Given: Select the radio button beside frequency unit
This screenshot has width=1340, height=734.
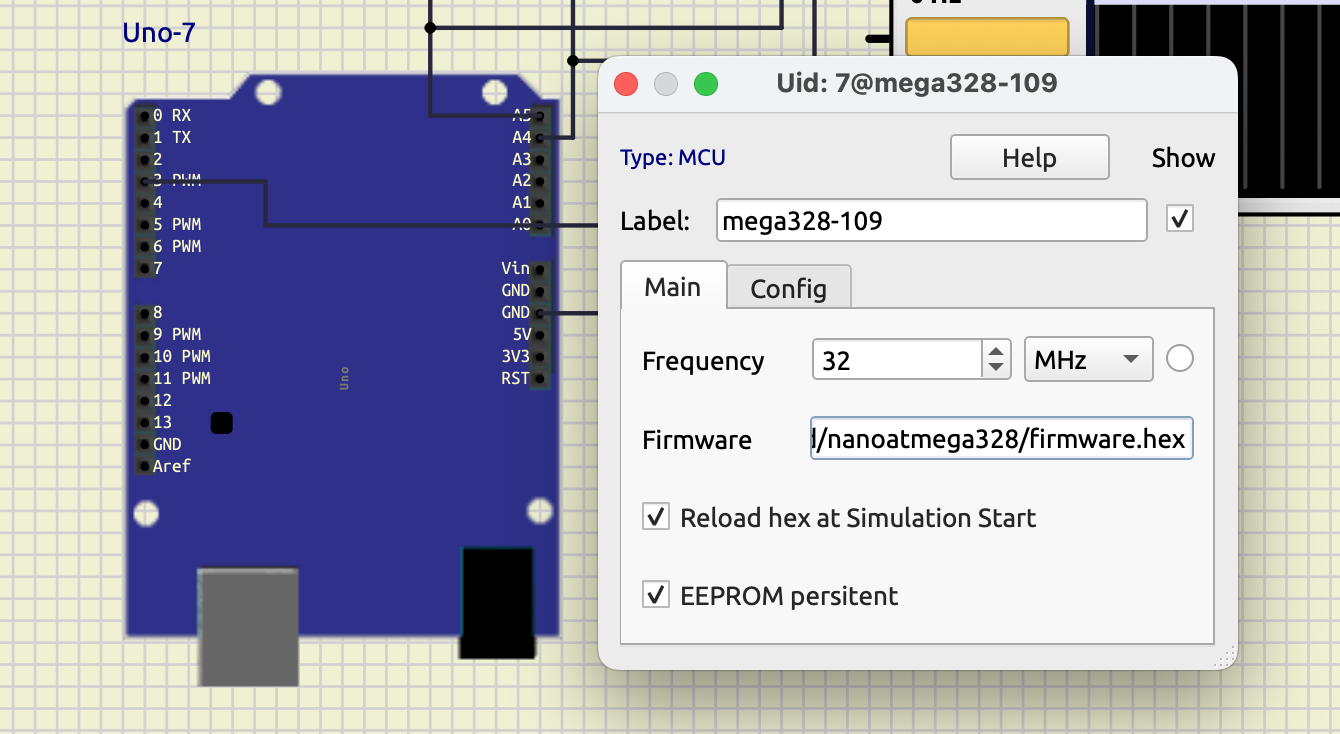Looking at the screenshot, I should tap(1180, 359).
